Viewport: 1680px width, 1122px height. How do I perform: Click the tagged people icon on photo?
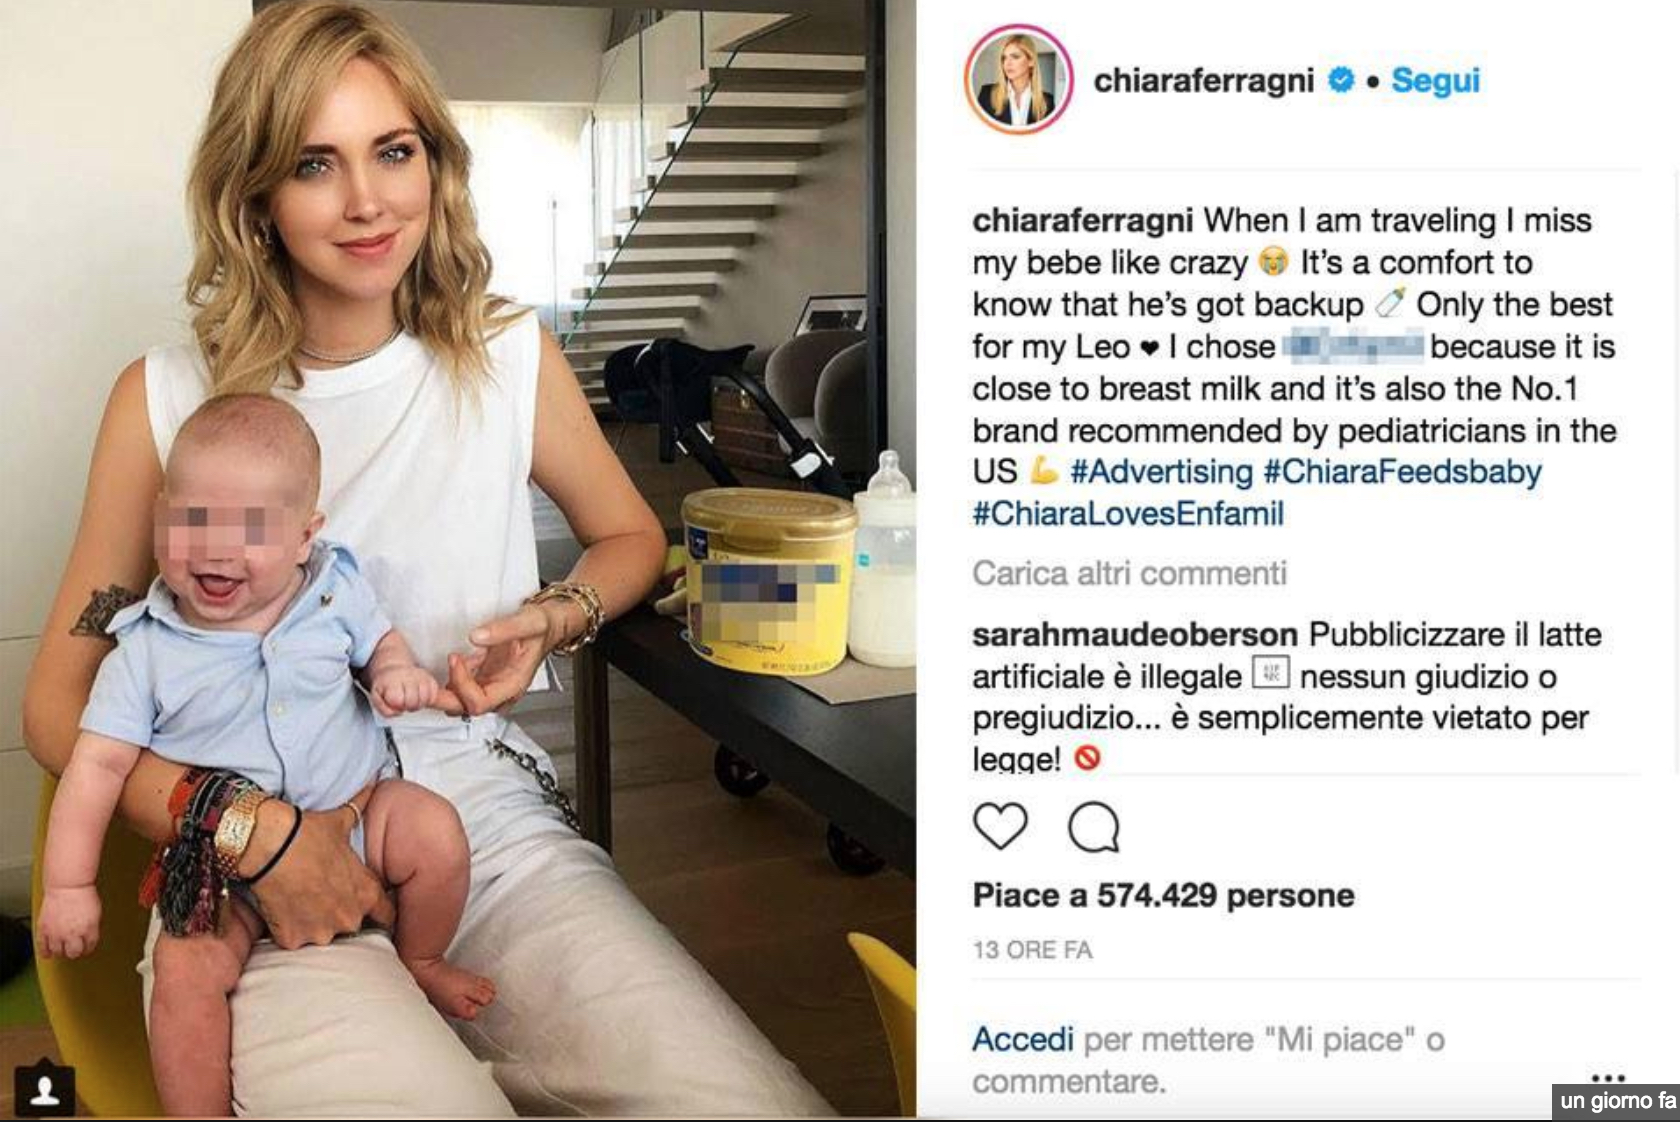[x=44, y=1090]
